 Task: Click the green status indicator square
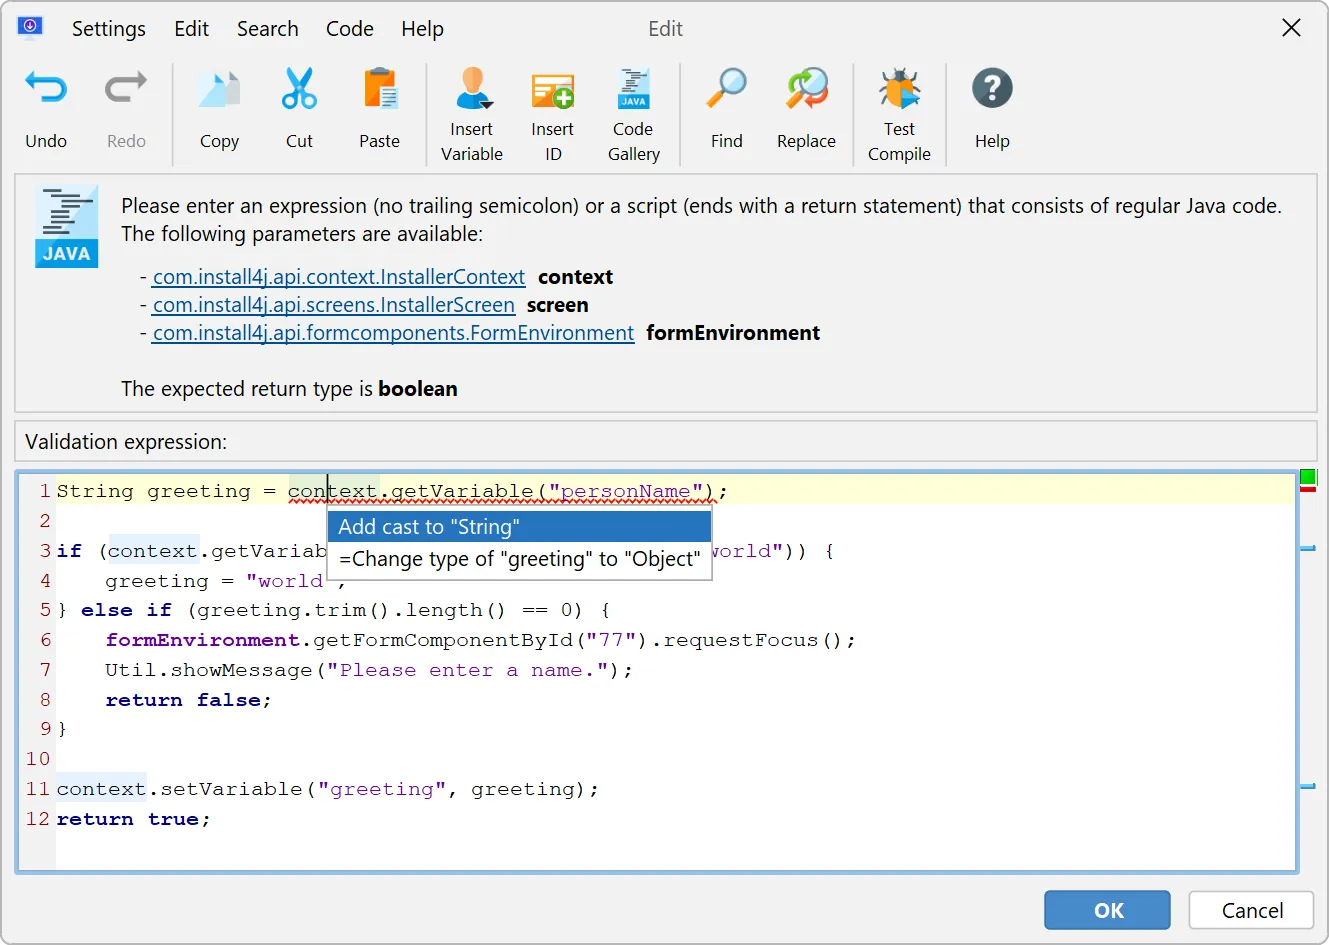click(x=1308, y=477)
